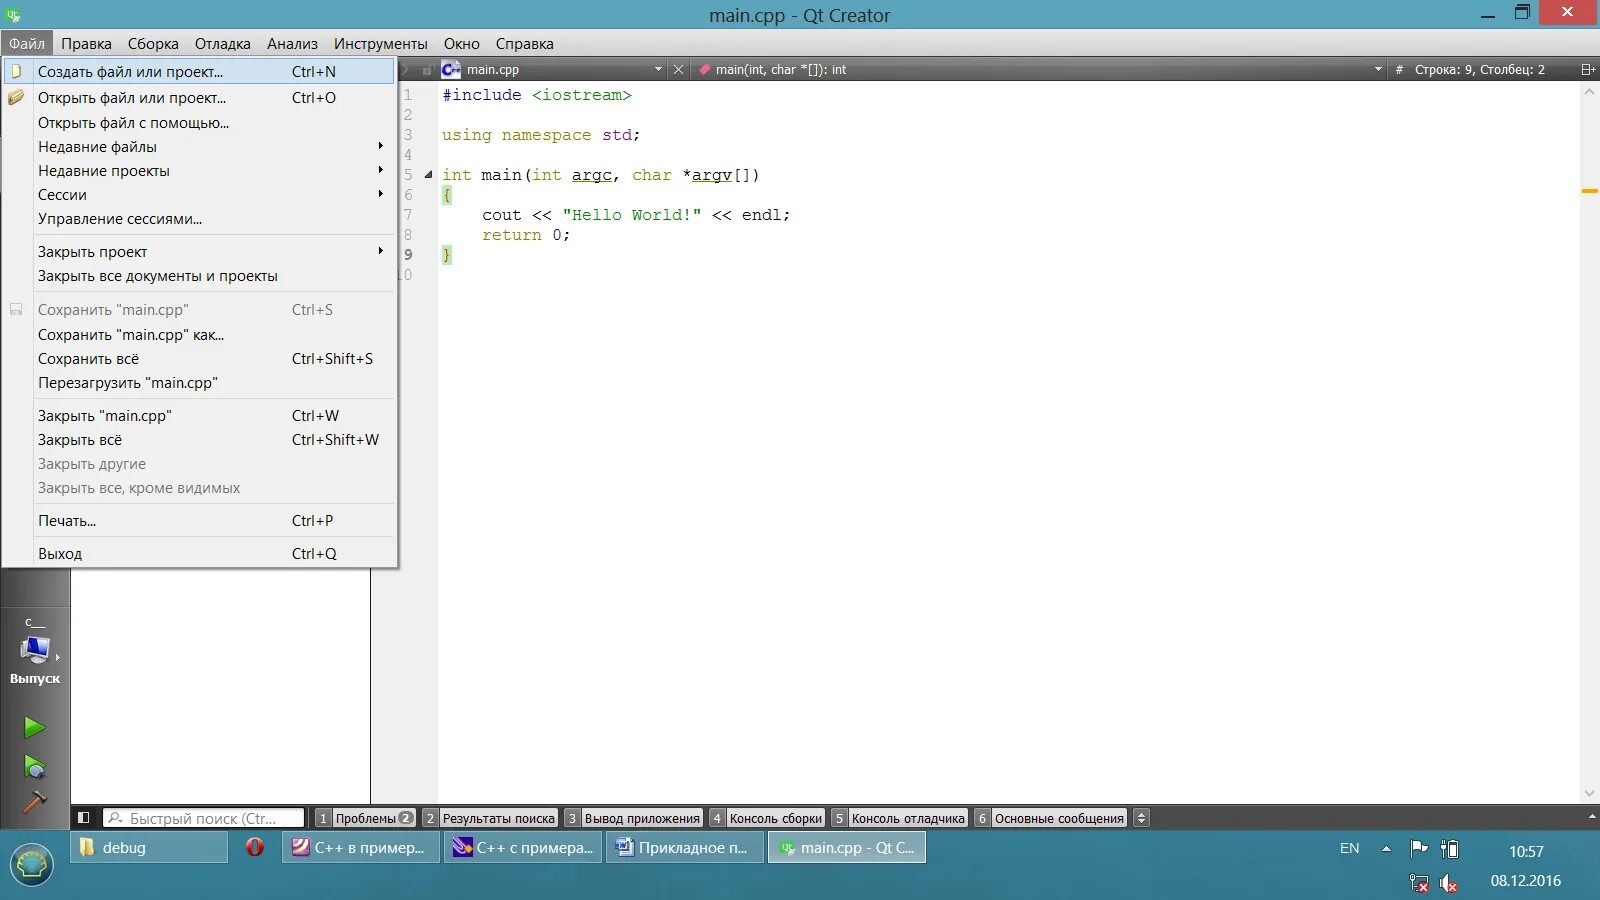This screenshot has height=900, width=1600.
Task: Choose Открыть файл с помощью
Action: 199,122
